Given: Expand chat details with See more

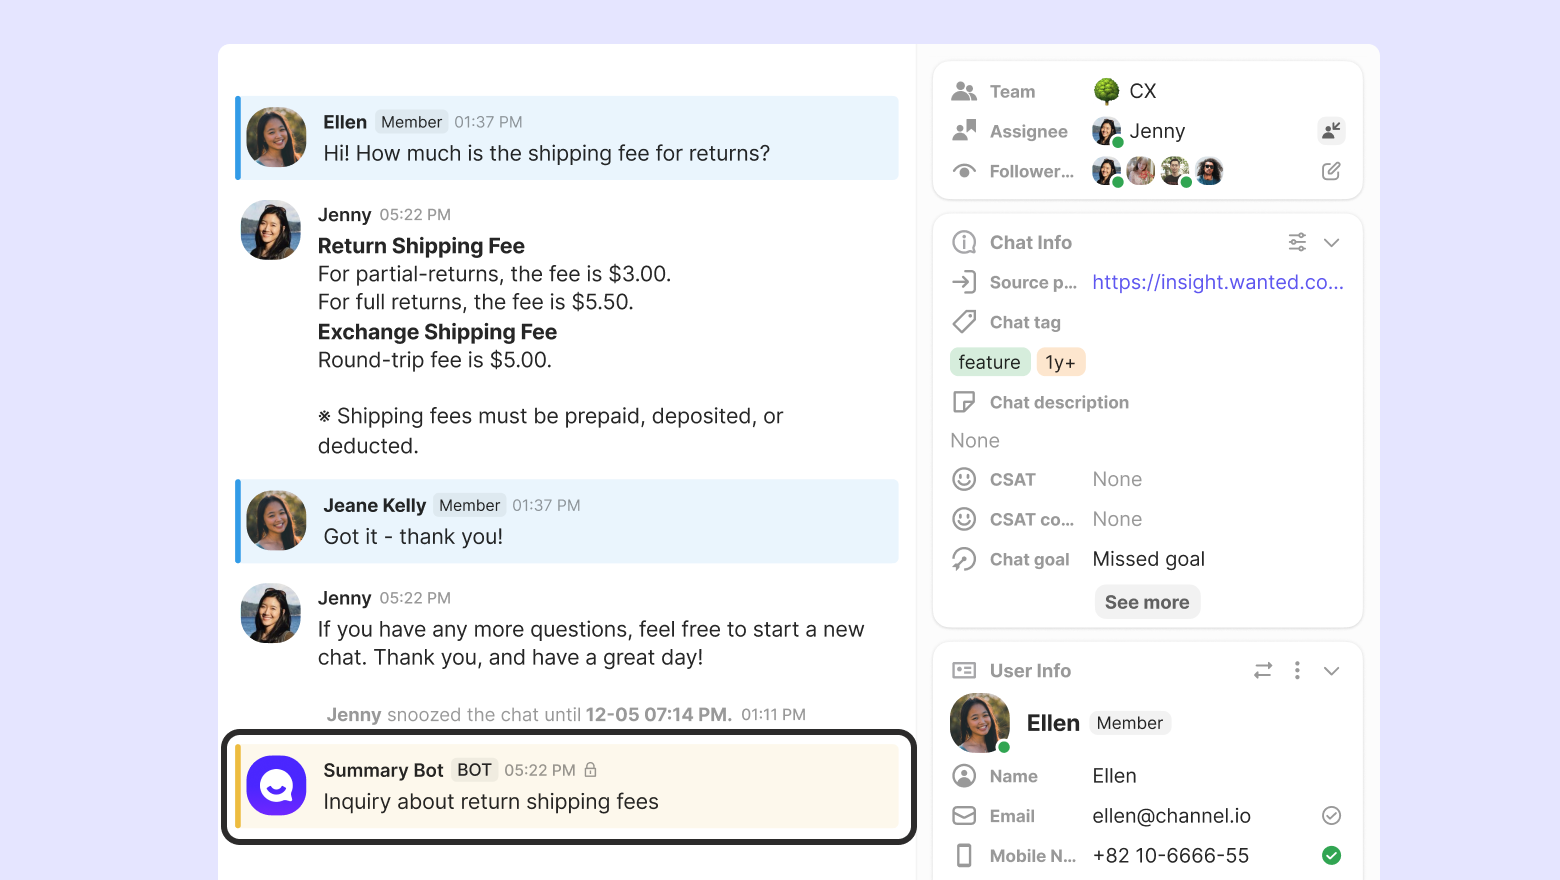Looking at the screenshot, I should click(x=1147, y=602).
